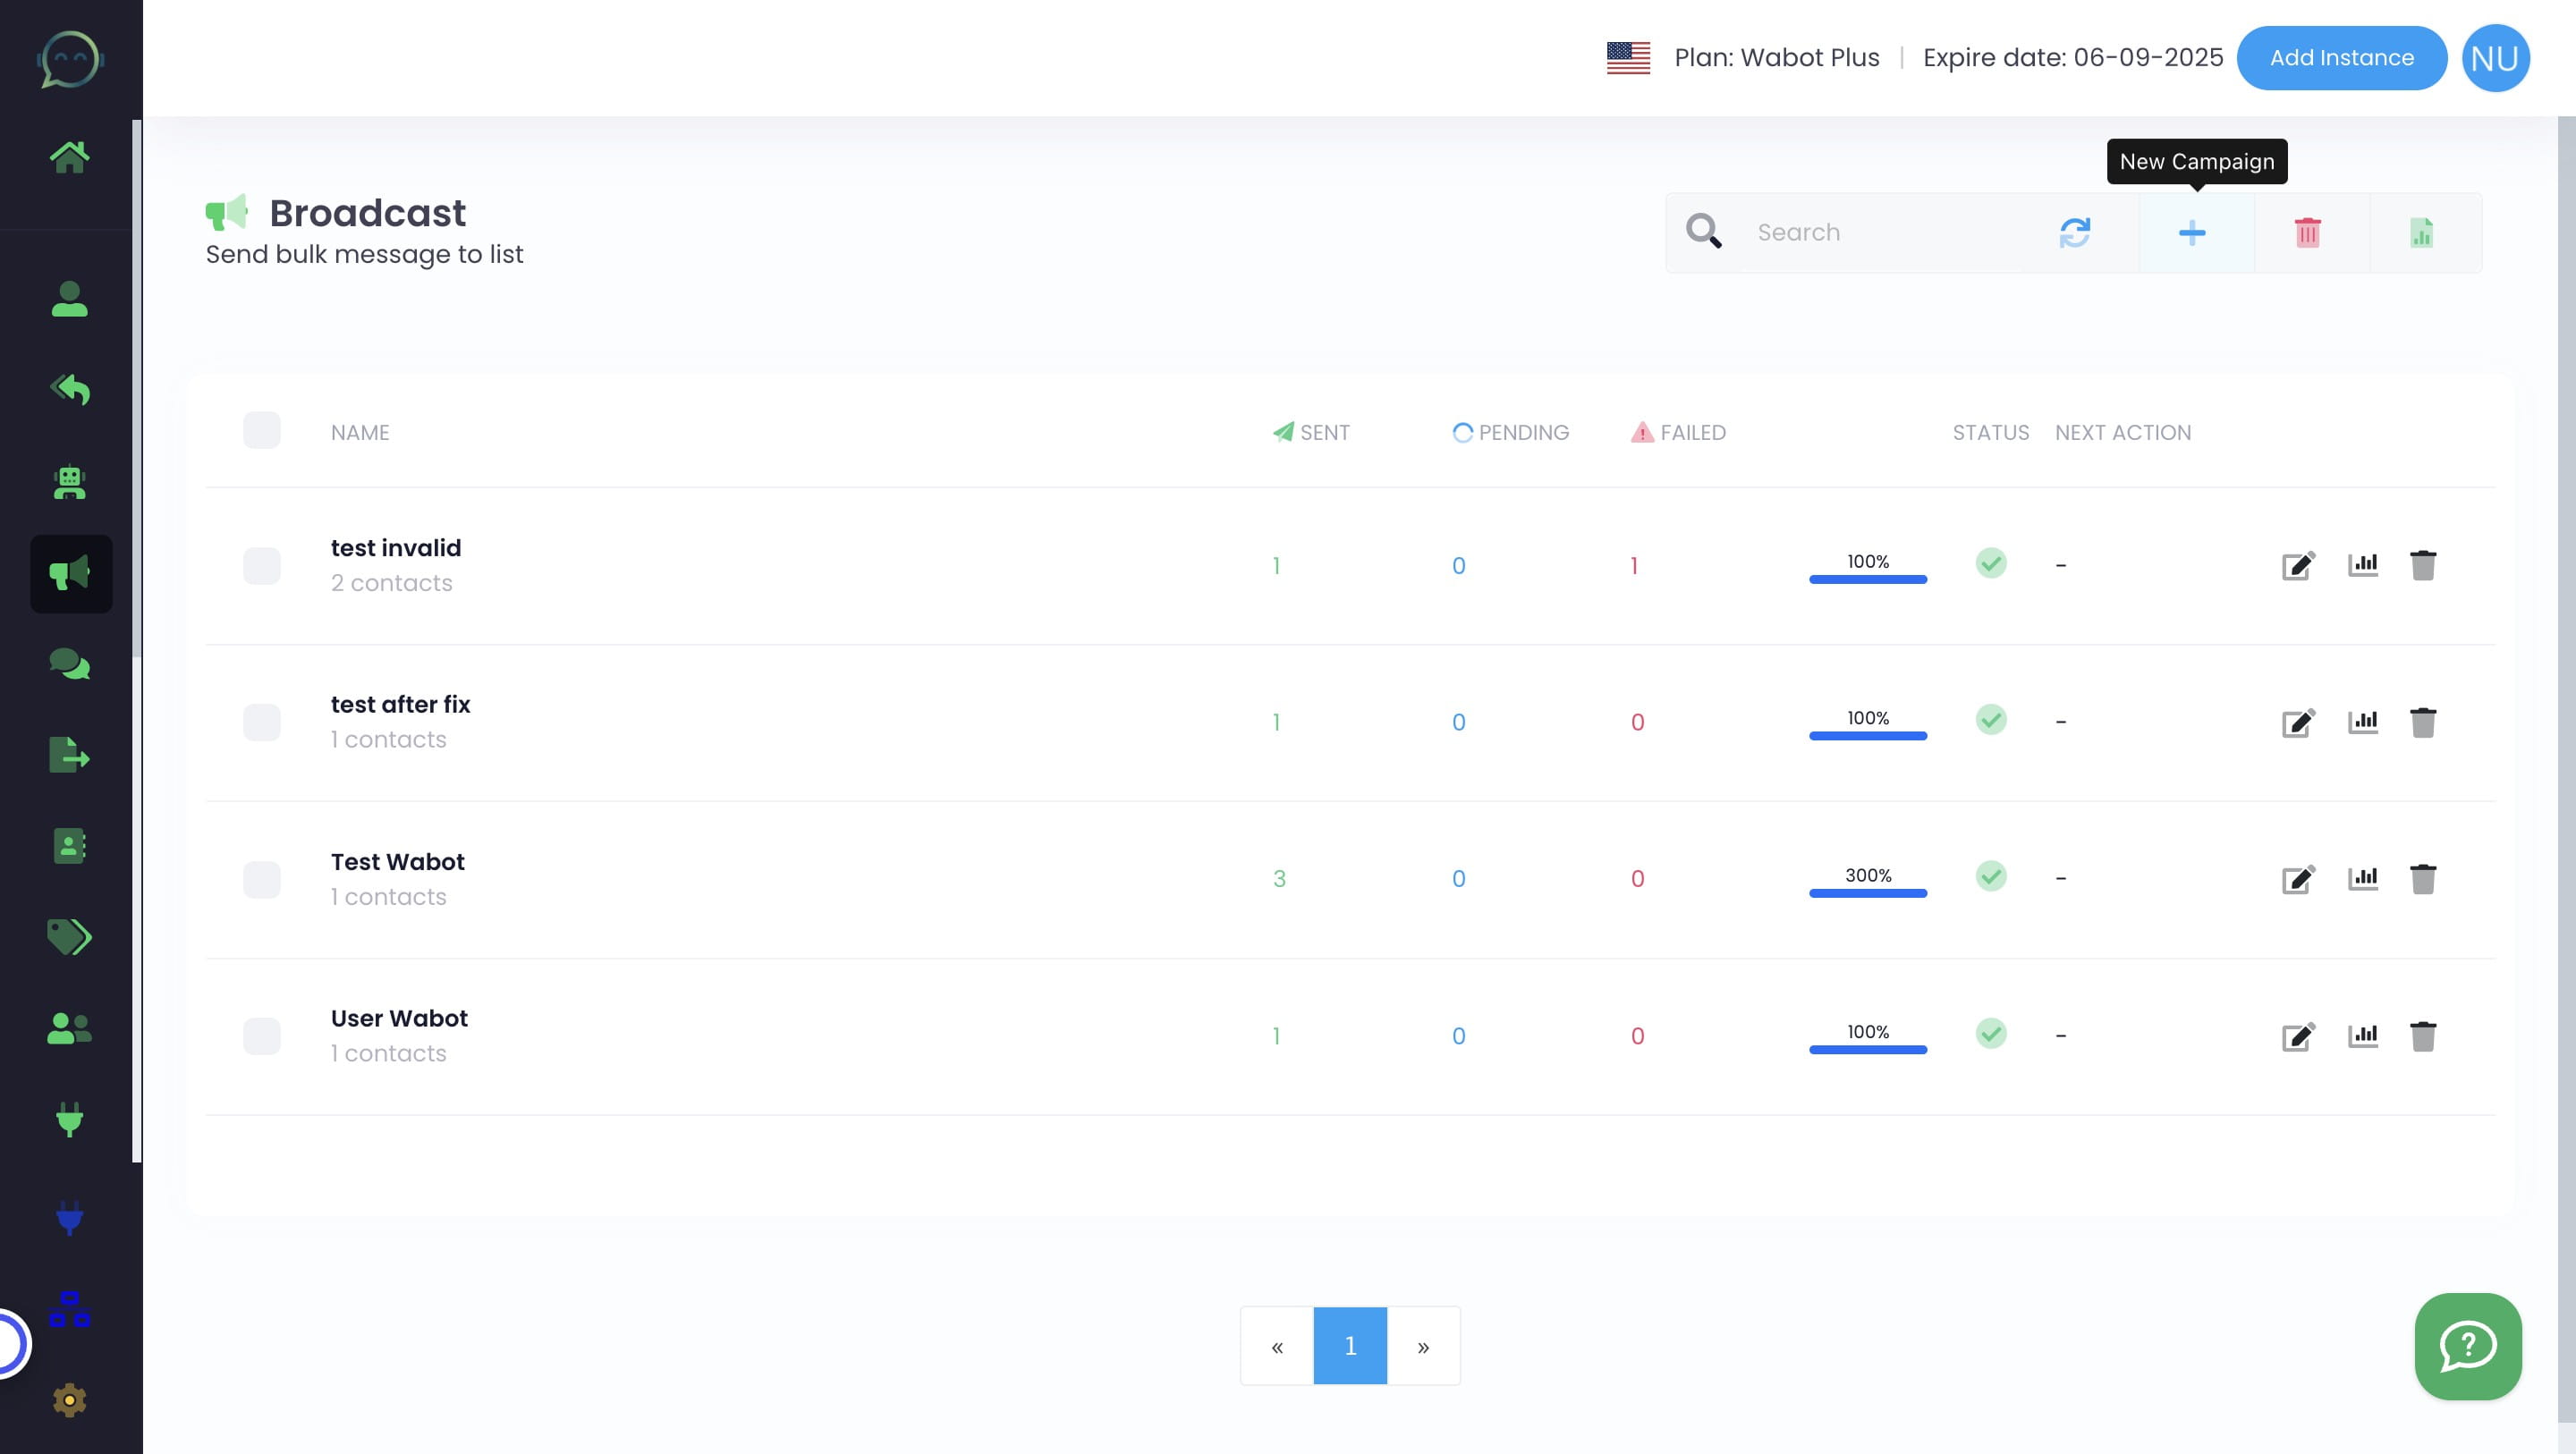
Task: Open the profile person sidebar icon
Action: click(69, 299)
